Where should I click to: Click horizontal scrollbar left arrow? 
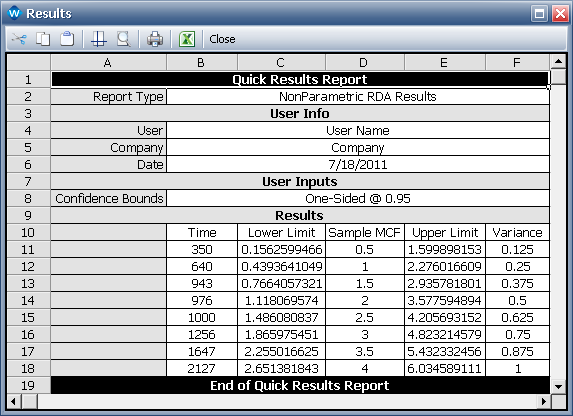pyautogui.click(x=14, y=402)
